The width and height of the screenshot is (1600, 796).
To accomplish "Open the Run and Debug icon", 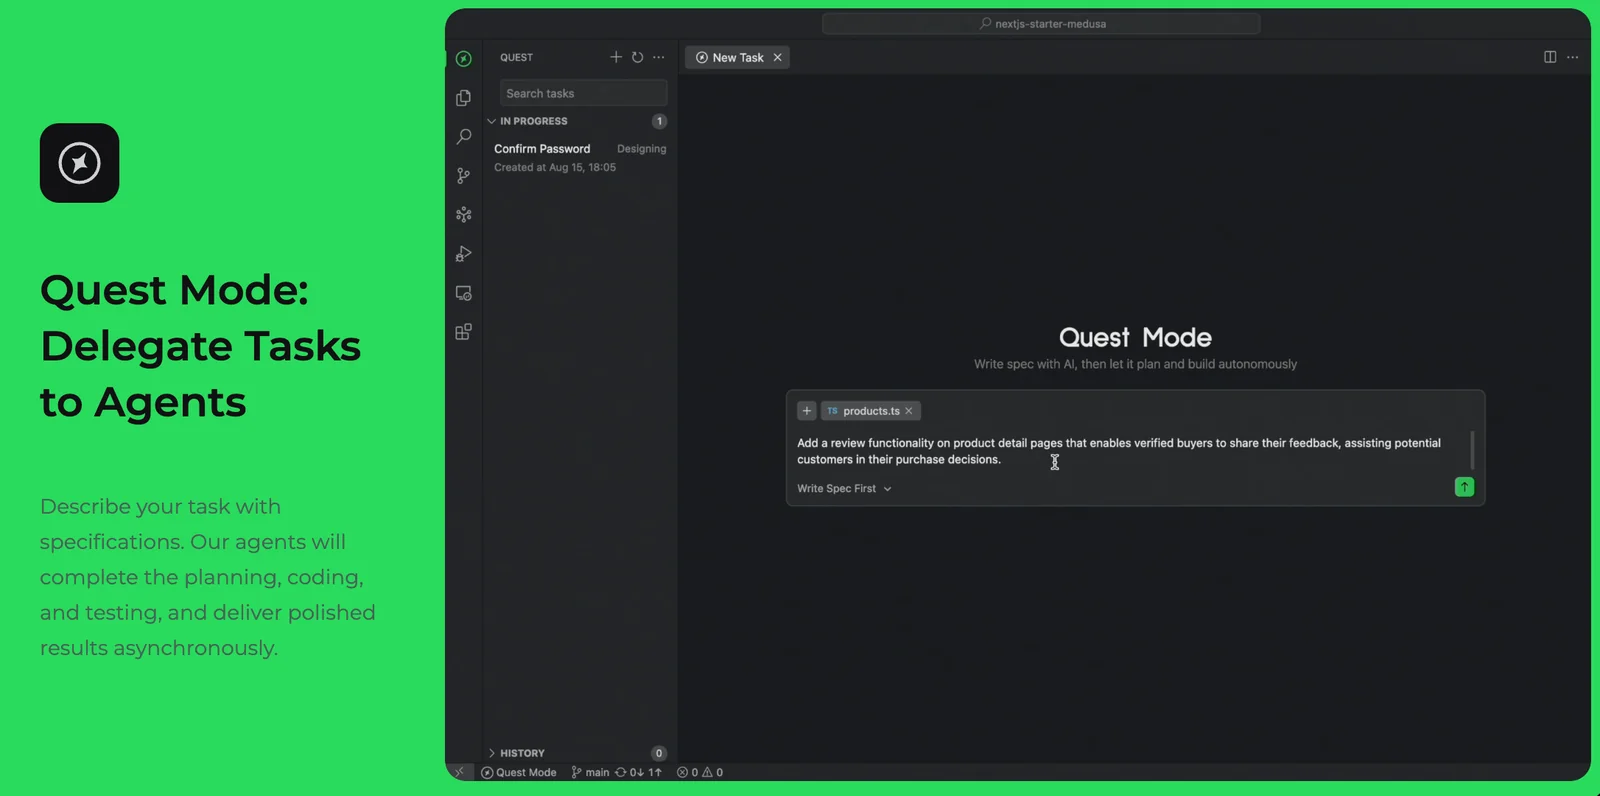I will [463, 254].
